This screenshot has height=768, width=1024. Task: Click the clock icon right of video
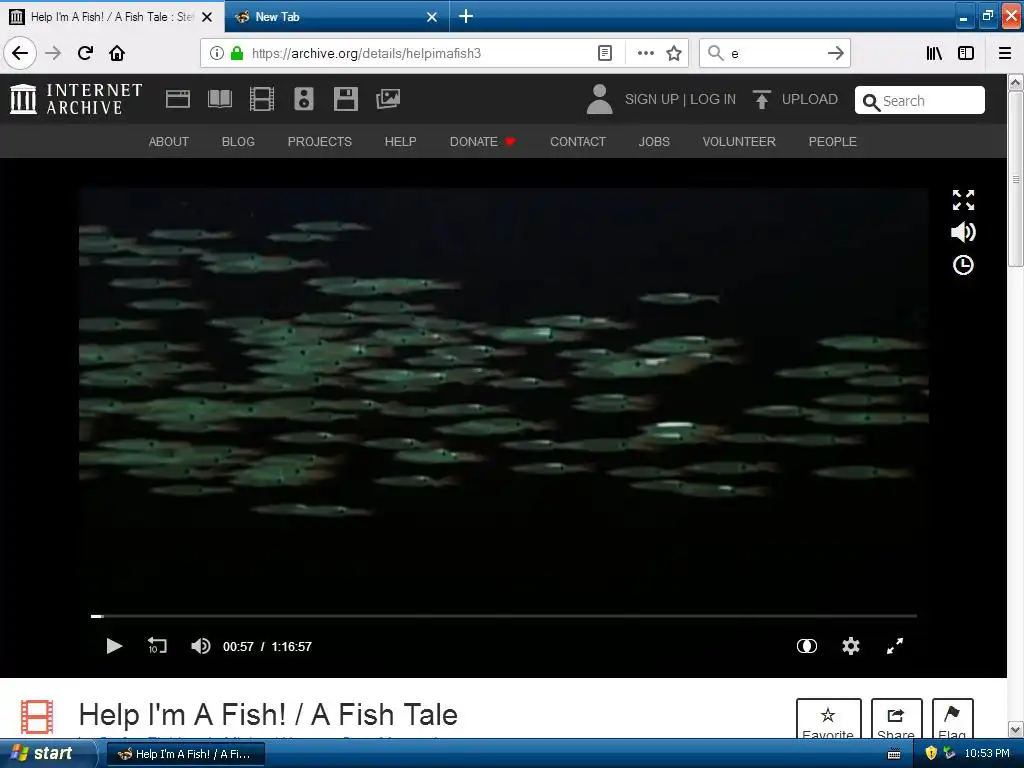(963, 265)
